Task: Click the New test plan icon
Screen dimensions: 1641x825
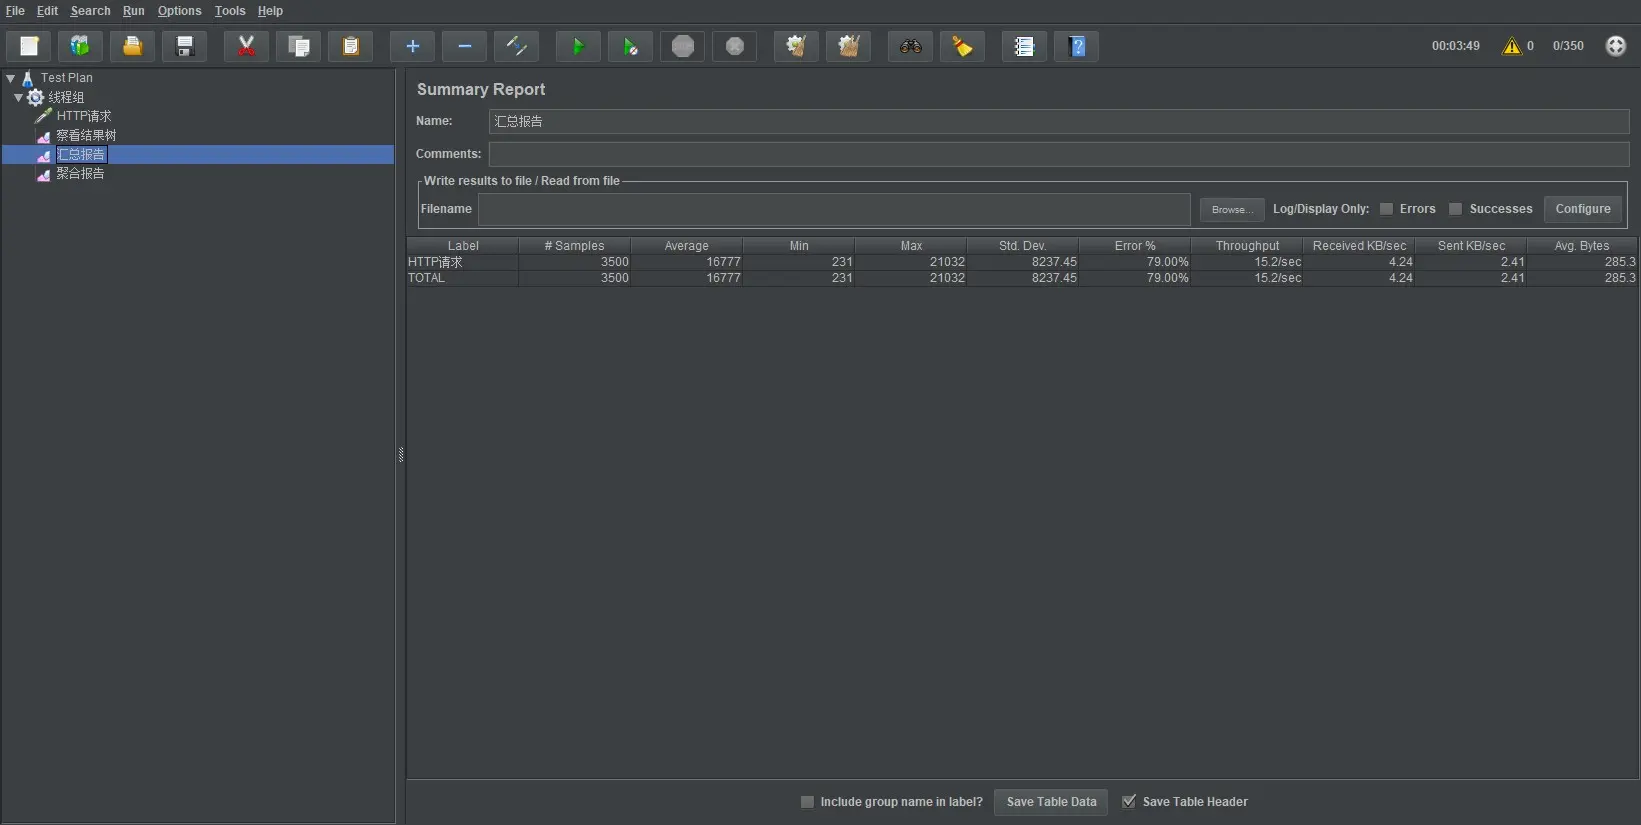Action: 29,46
